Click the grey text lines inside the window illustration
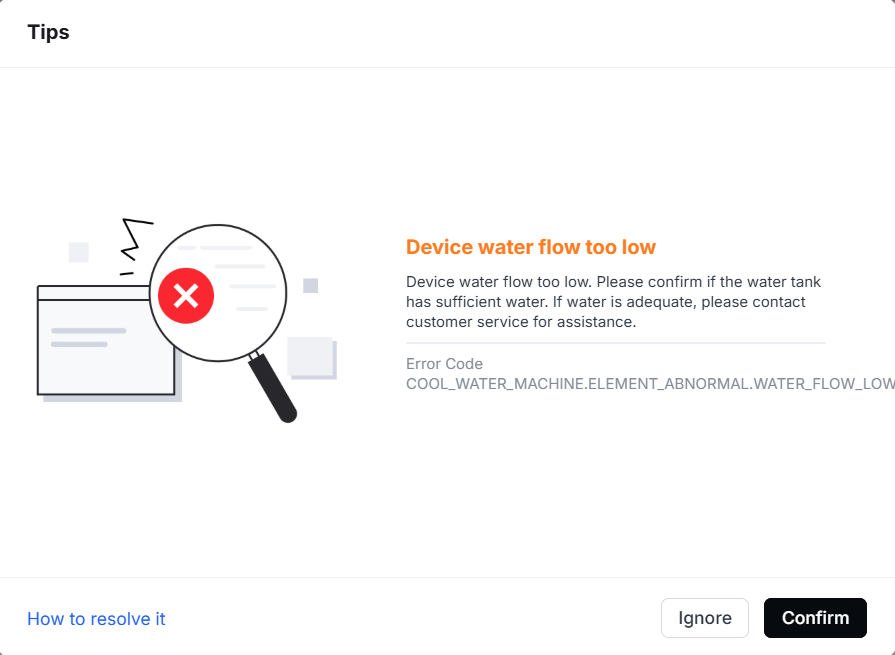Viewport: 895px width, 655px height. (x=88, y=337)
